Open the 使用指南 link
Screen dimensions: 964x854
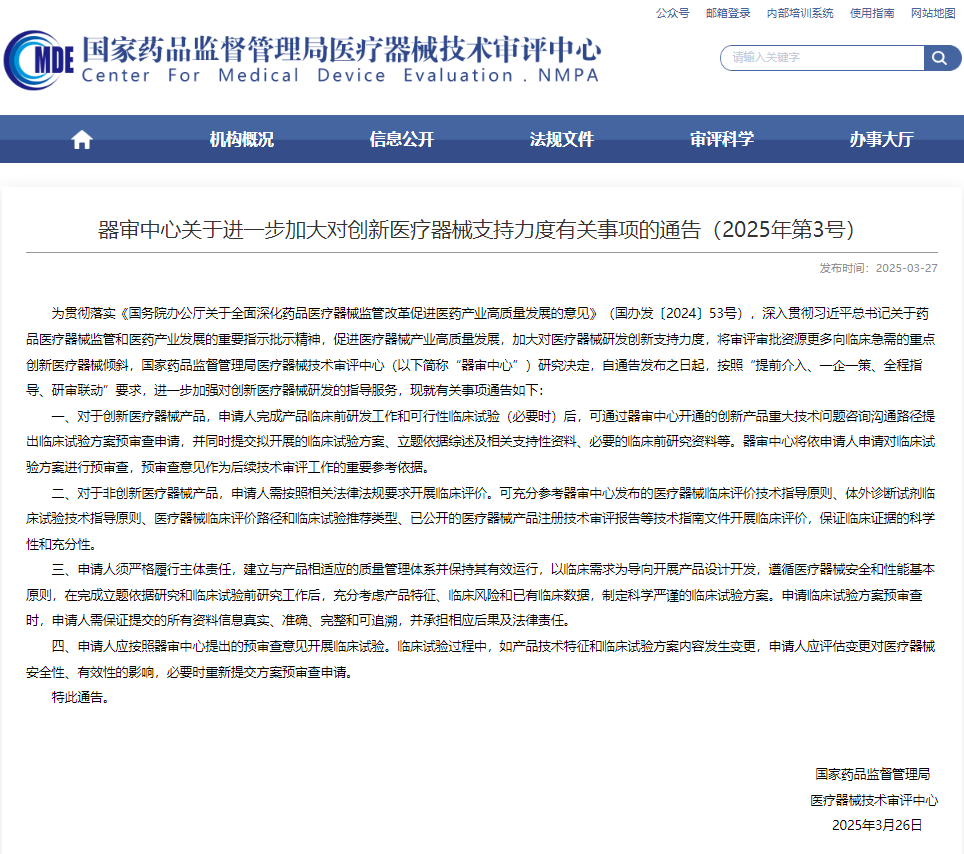(x=872, y=13)
